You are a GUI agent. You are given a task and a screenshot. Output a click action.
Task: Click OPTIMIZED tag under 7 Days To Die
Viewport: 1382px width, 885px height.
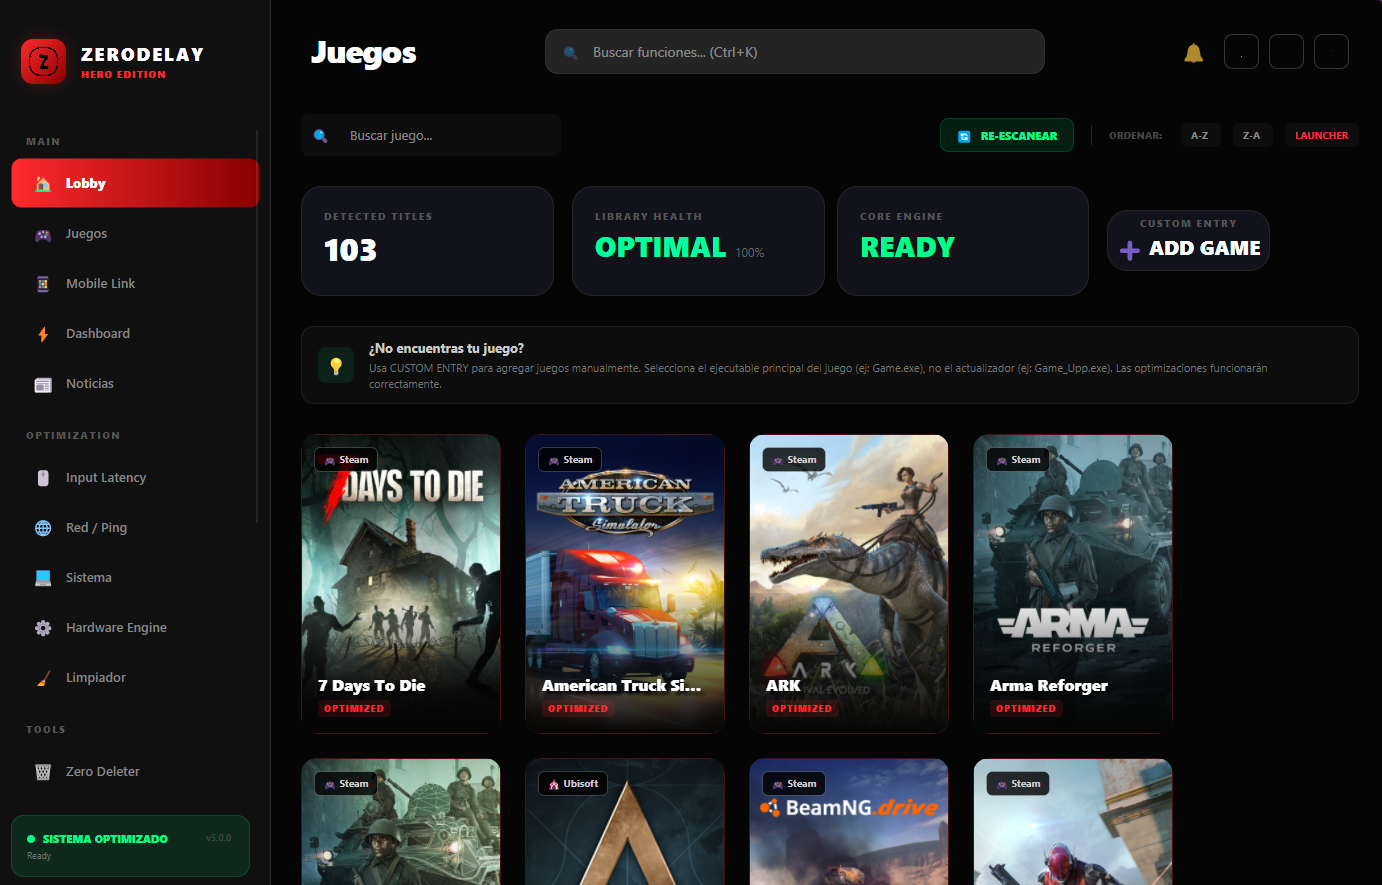pos(354,709)
